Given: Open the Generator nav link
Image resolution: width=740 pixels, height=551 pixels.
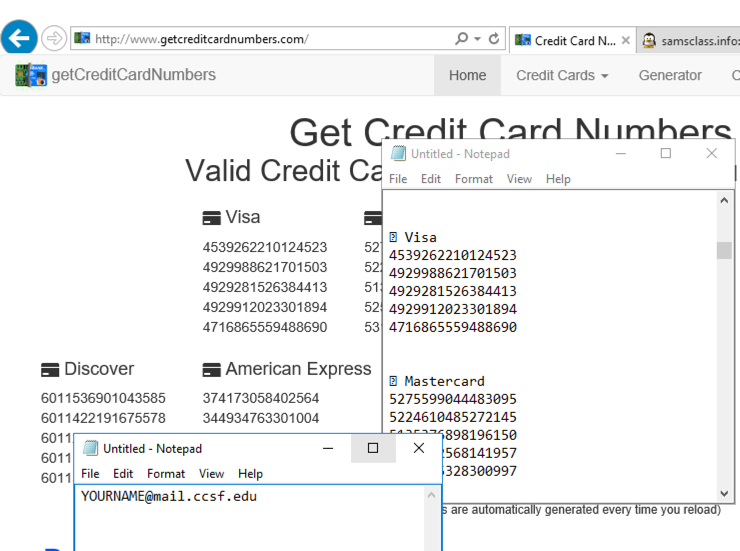Looking at the screenshot, I should 670,75.
